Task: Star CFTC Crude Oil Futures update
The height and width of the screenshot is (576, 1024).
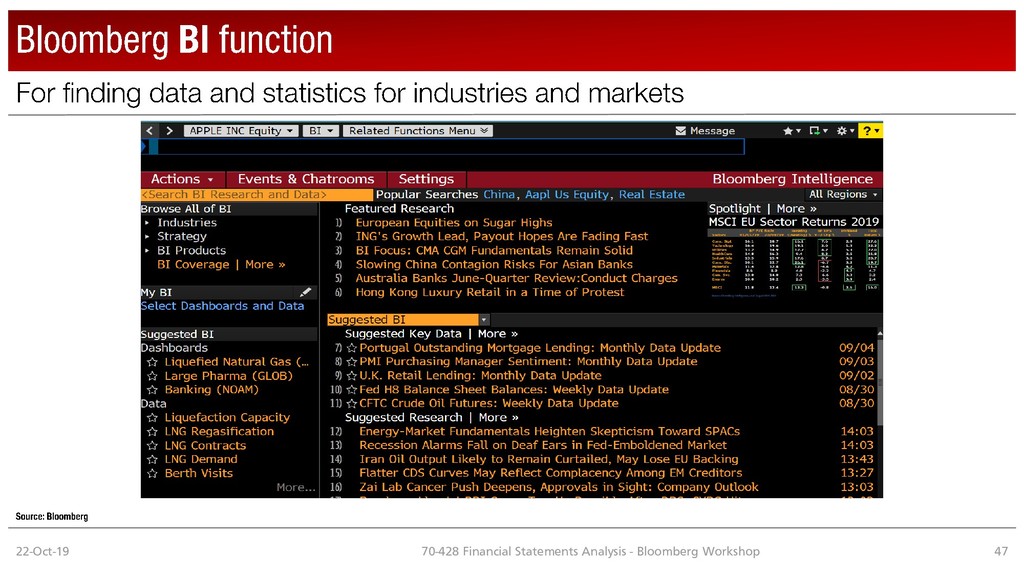Action: tap(351, 404)
